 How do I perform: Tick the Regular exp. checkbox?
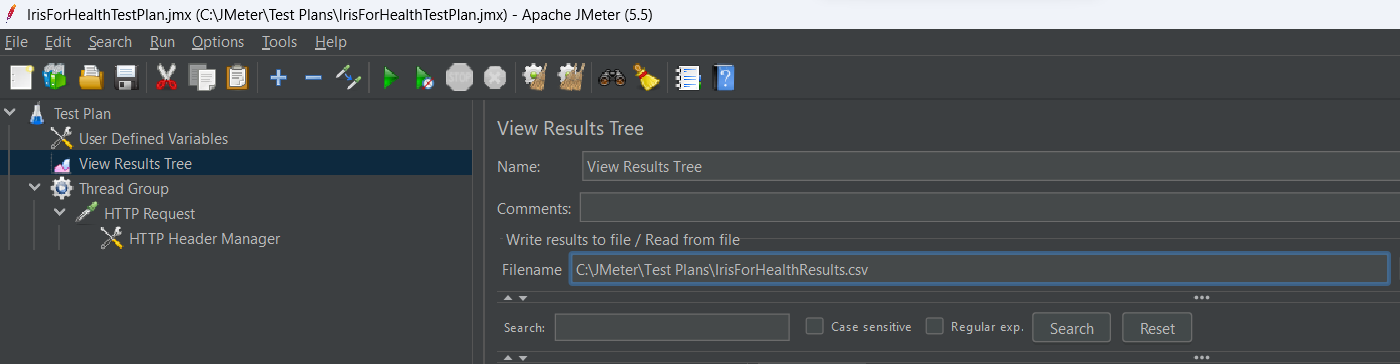935,326
